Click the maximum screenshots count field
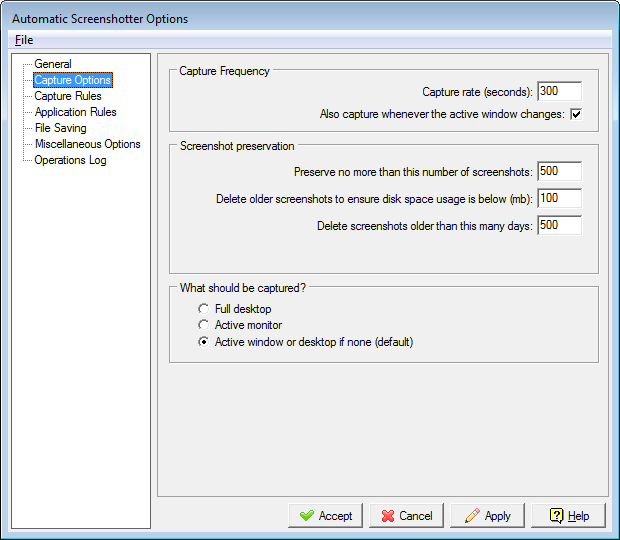Image resolution: width=620 pixels, height=540 pixels. [x=559, y=172]
